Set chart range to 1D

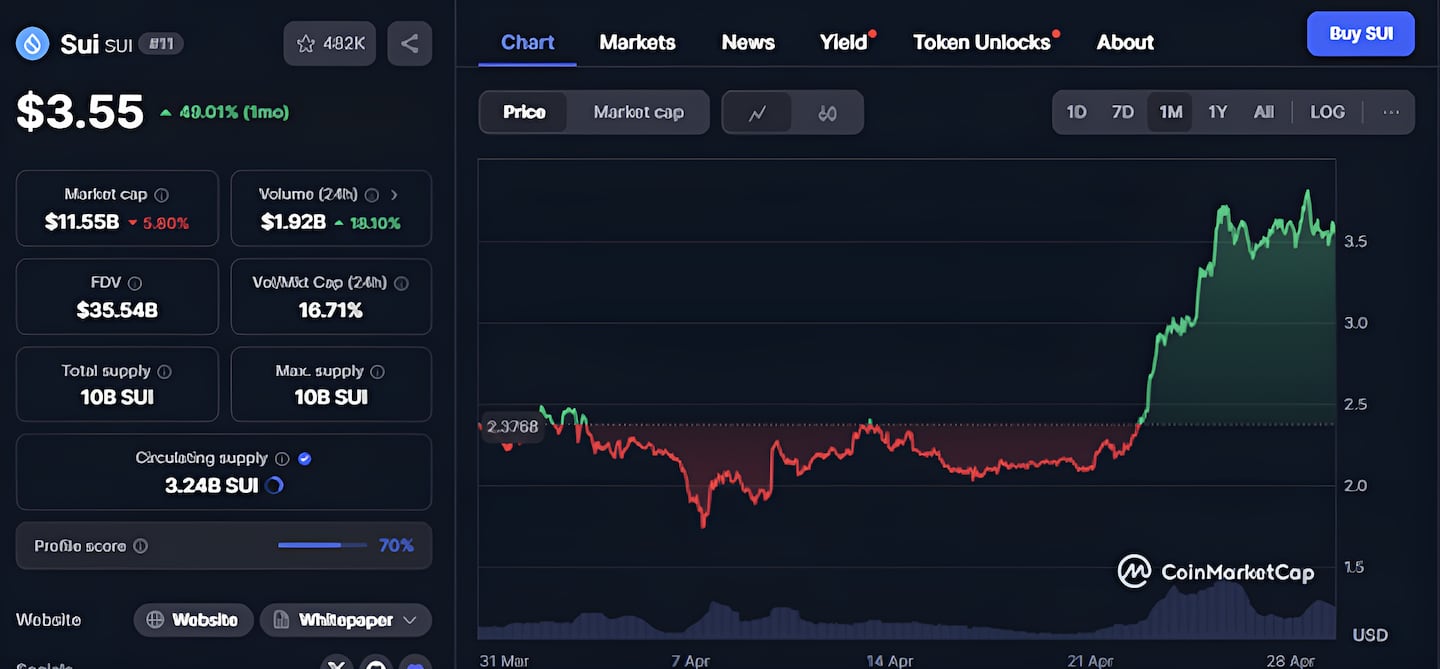[1077, 112]
